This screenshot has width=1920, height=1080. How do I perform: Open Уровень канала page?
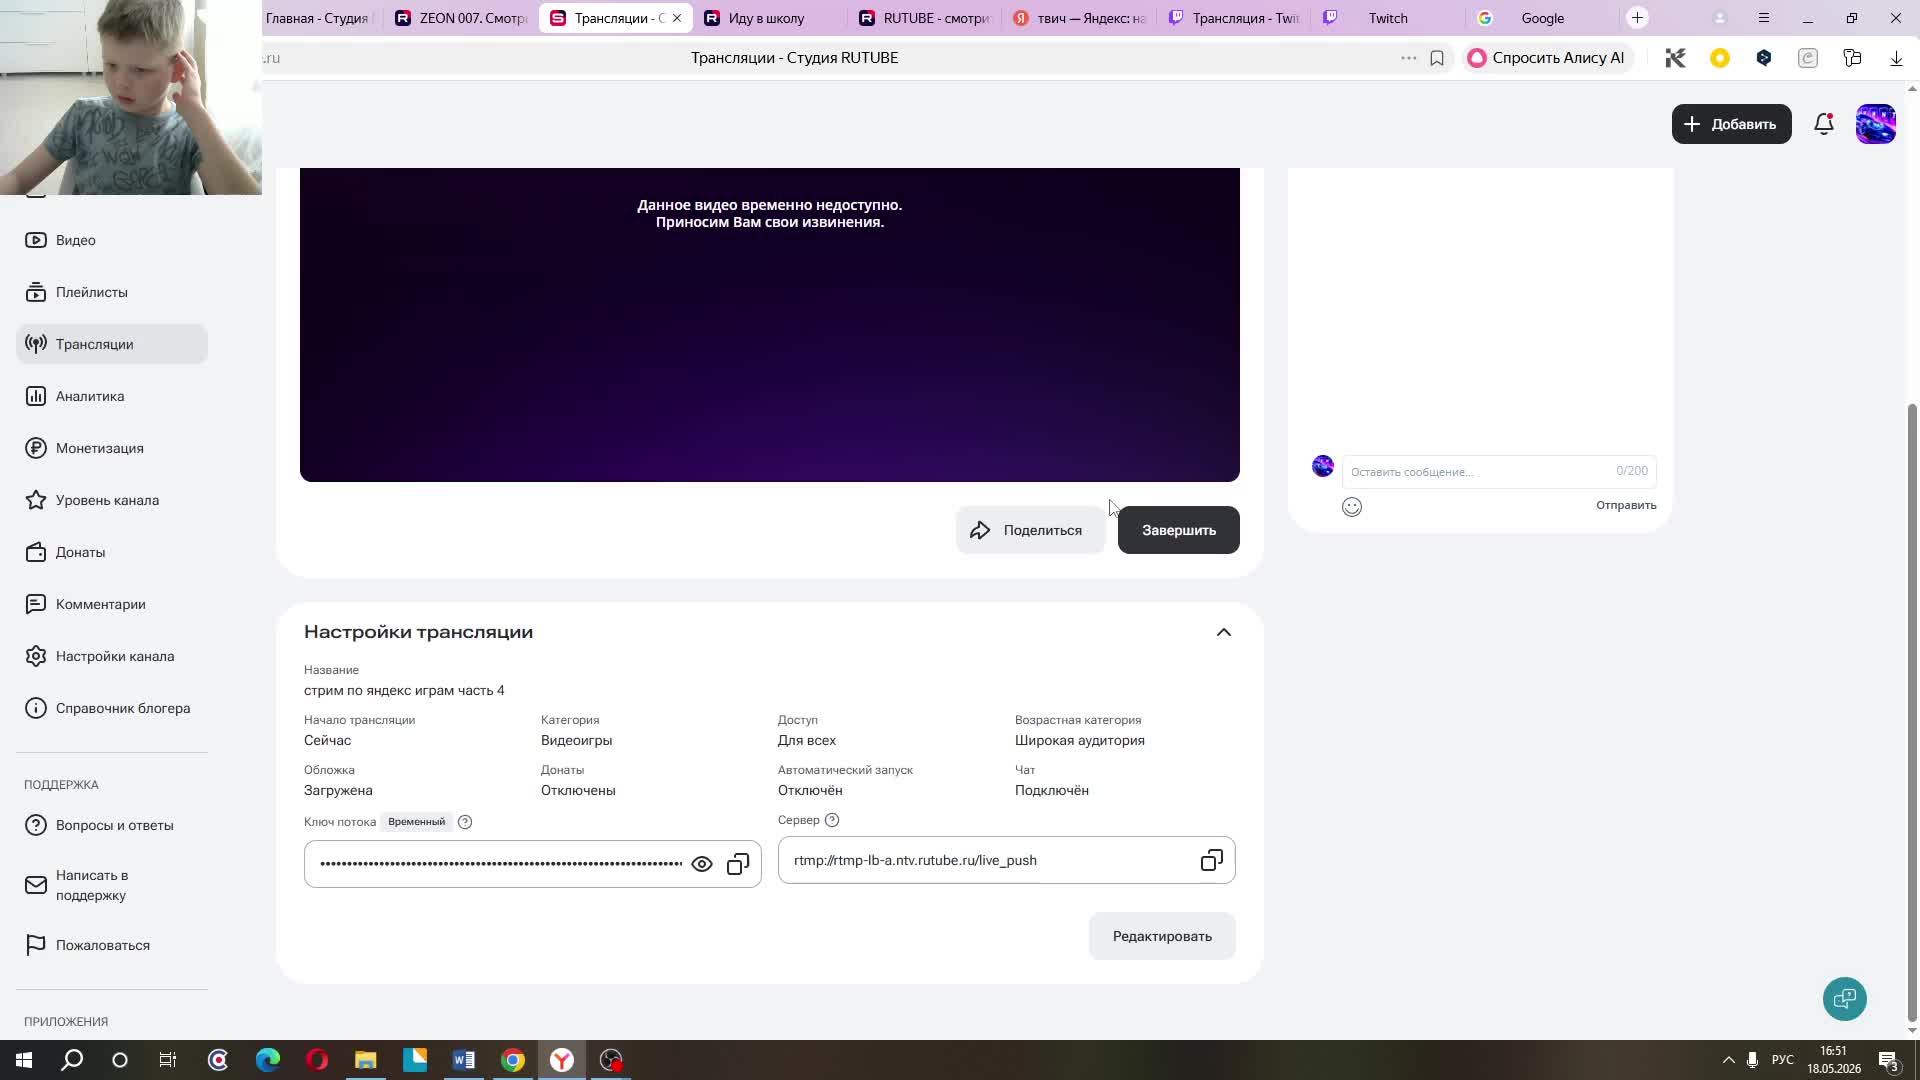coord(112,500)
